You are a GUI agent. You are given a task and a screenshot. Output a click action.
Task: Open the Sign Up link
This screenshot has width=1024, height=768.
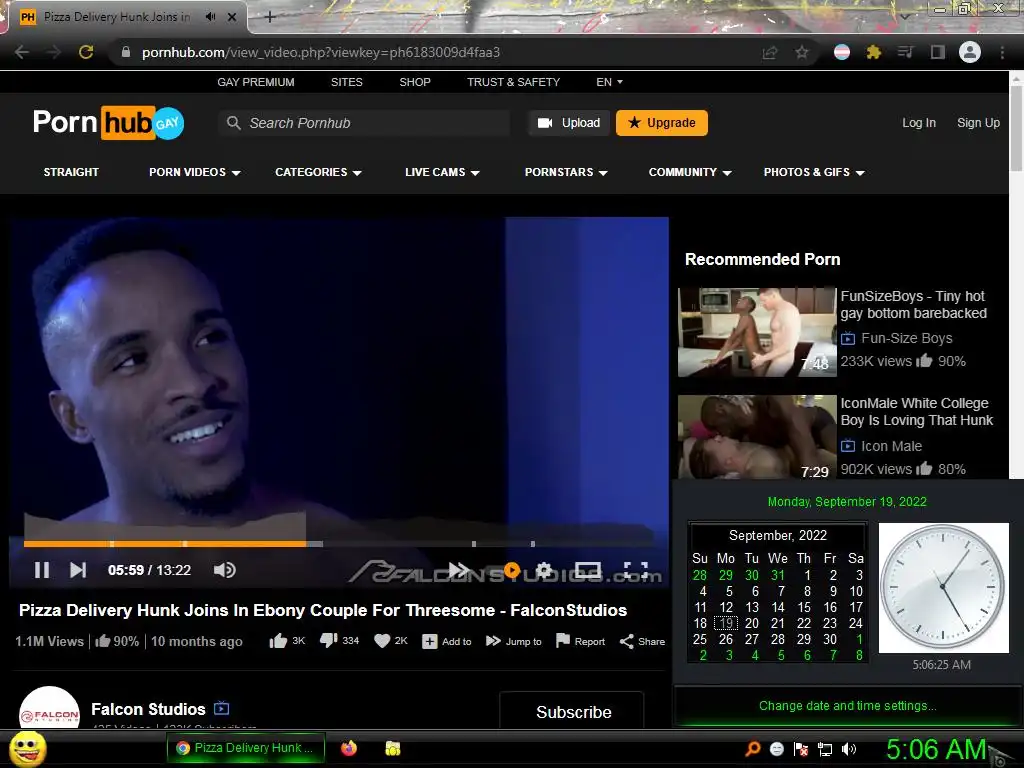point(978,123)
